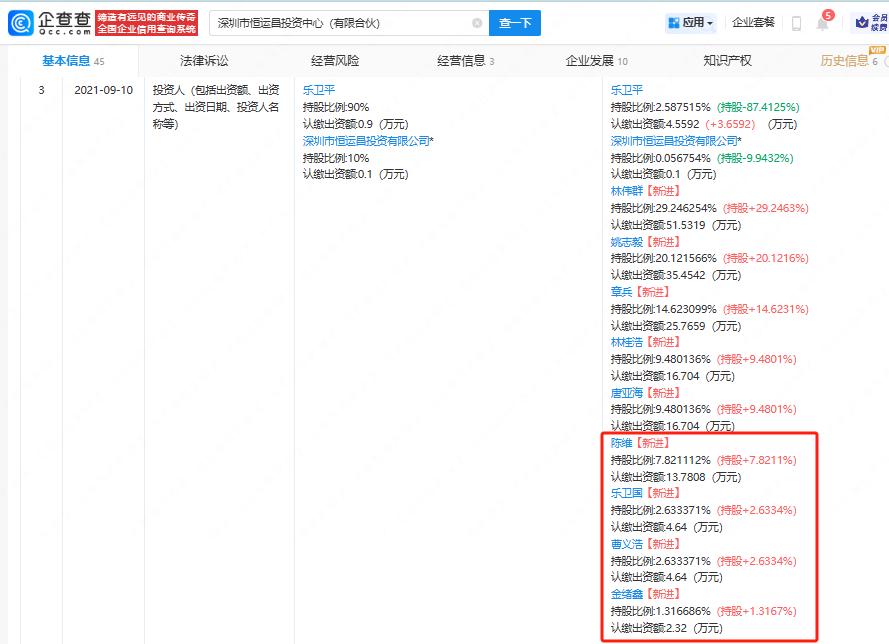Click 金绪鑫 investor link
The height and width of the screenshot is (644, 889).
627,594
